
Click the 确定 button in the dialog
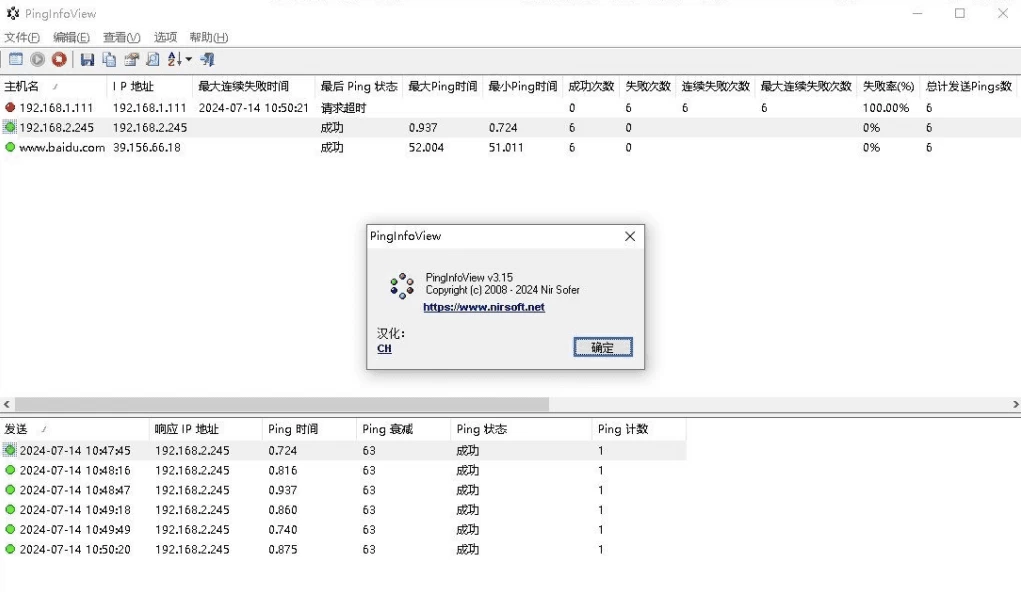602,347
